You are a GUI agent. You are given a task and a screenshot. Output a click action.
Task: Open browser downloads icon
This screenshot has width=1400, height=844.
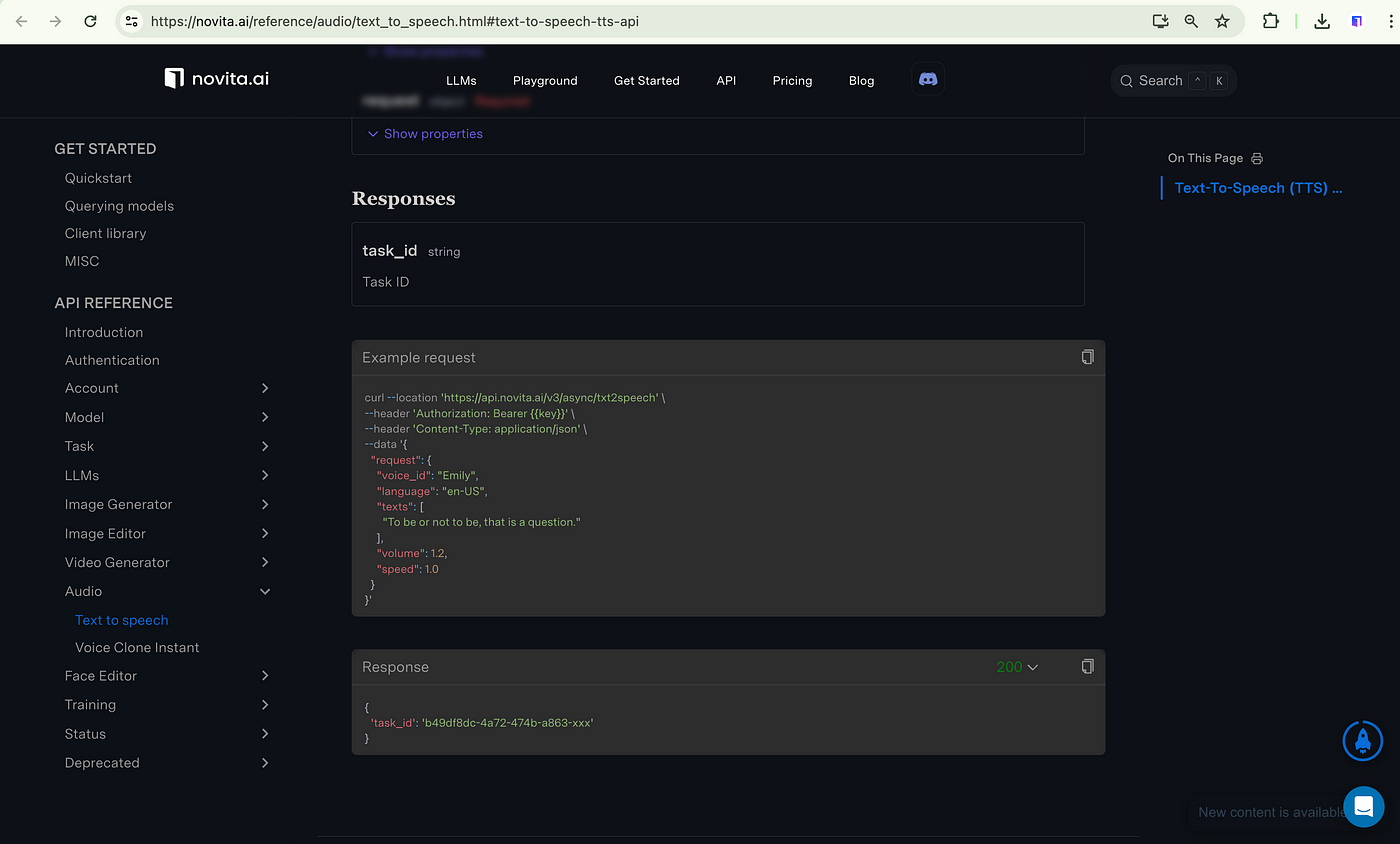coord(1322,21)
